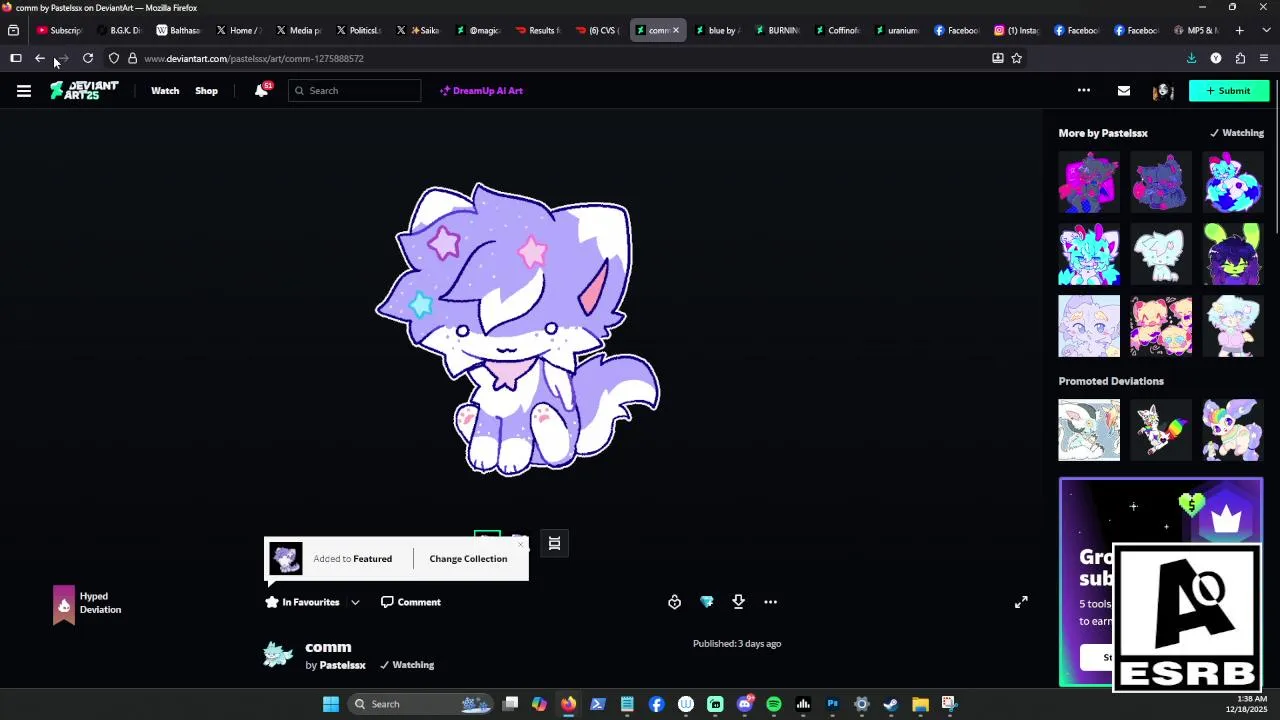Focus the DeviantArt Search field
The image size is (1280, 720).
click(x=355, y=91)
